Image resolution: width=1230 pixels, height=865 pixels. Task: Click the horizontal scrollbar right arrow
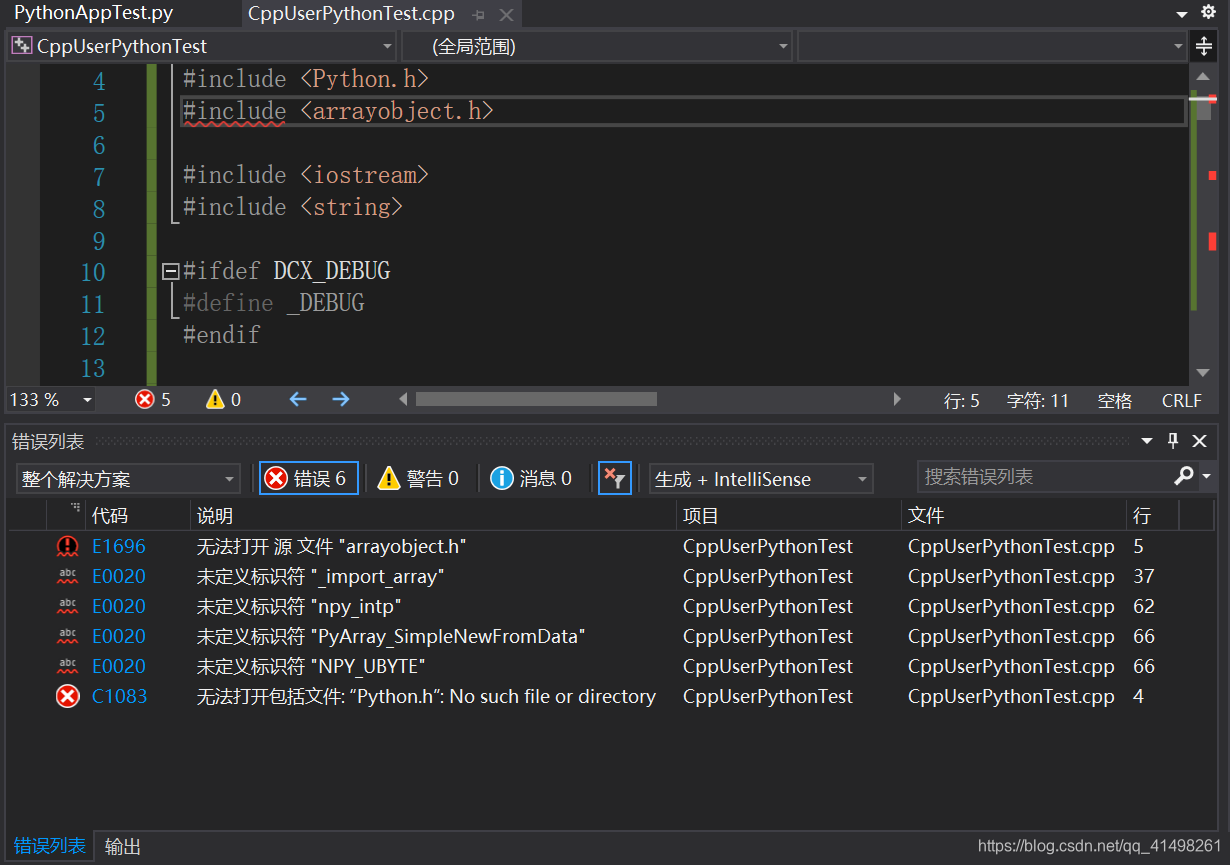click(x=897, y=399)
